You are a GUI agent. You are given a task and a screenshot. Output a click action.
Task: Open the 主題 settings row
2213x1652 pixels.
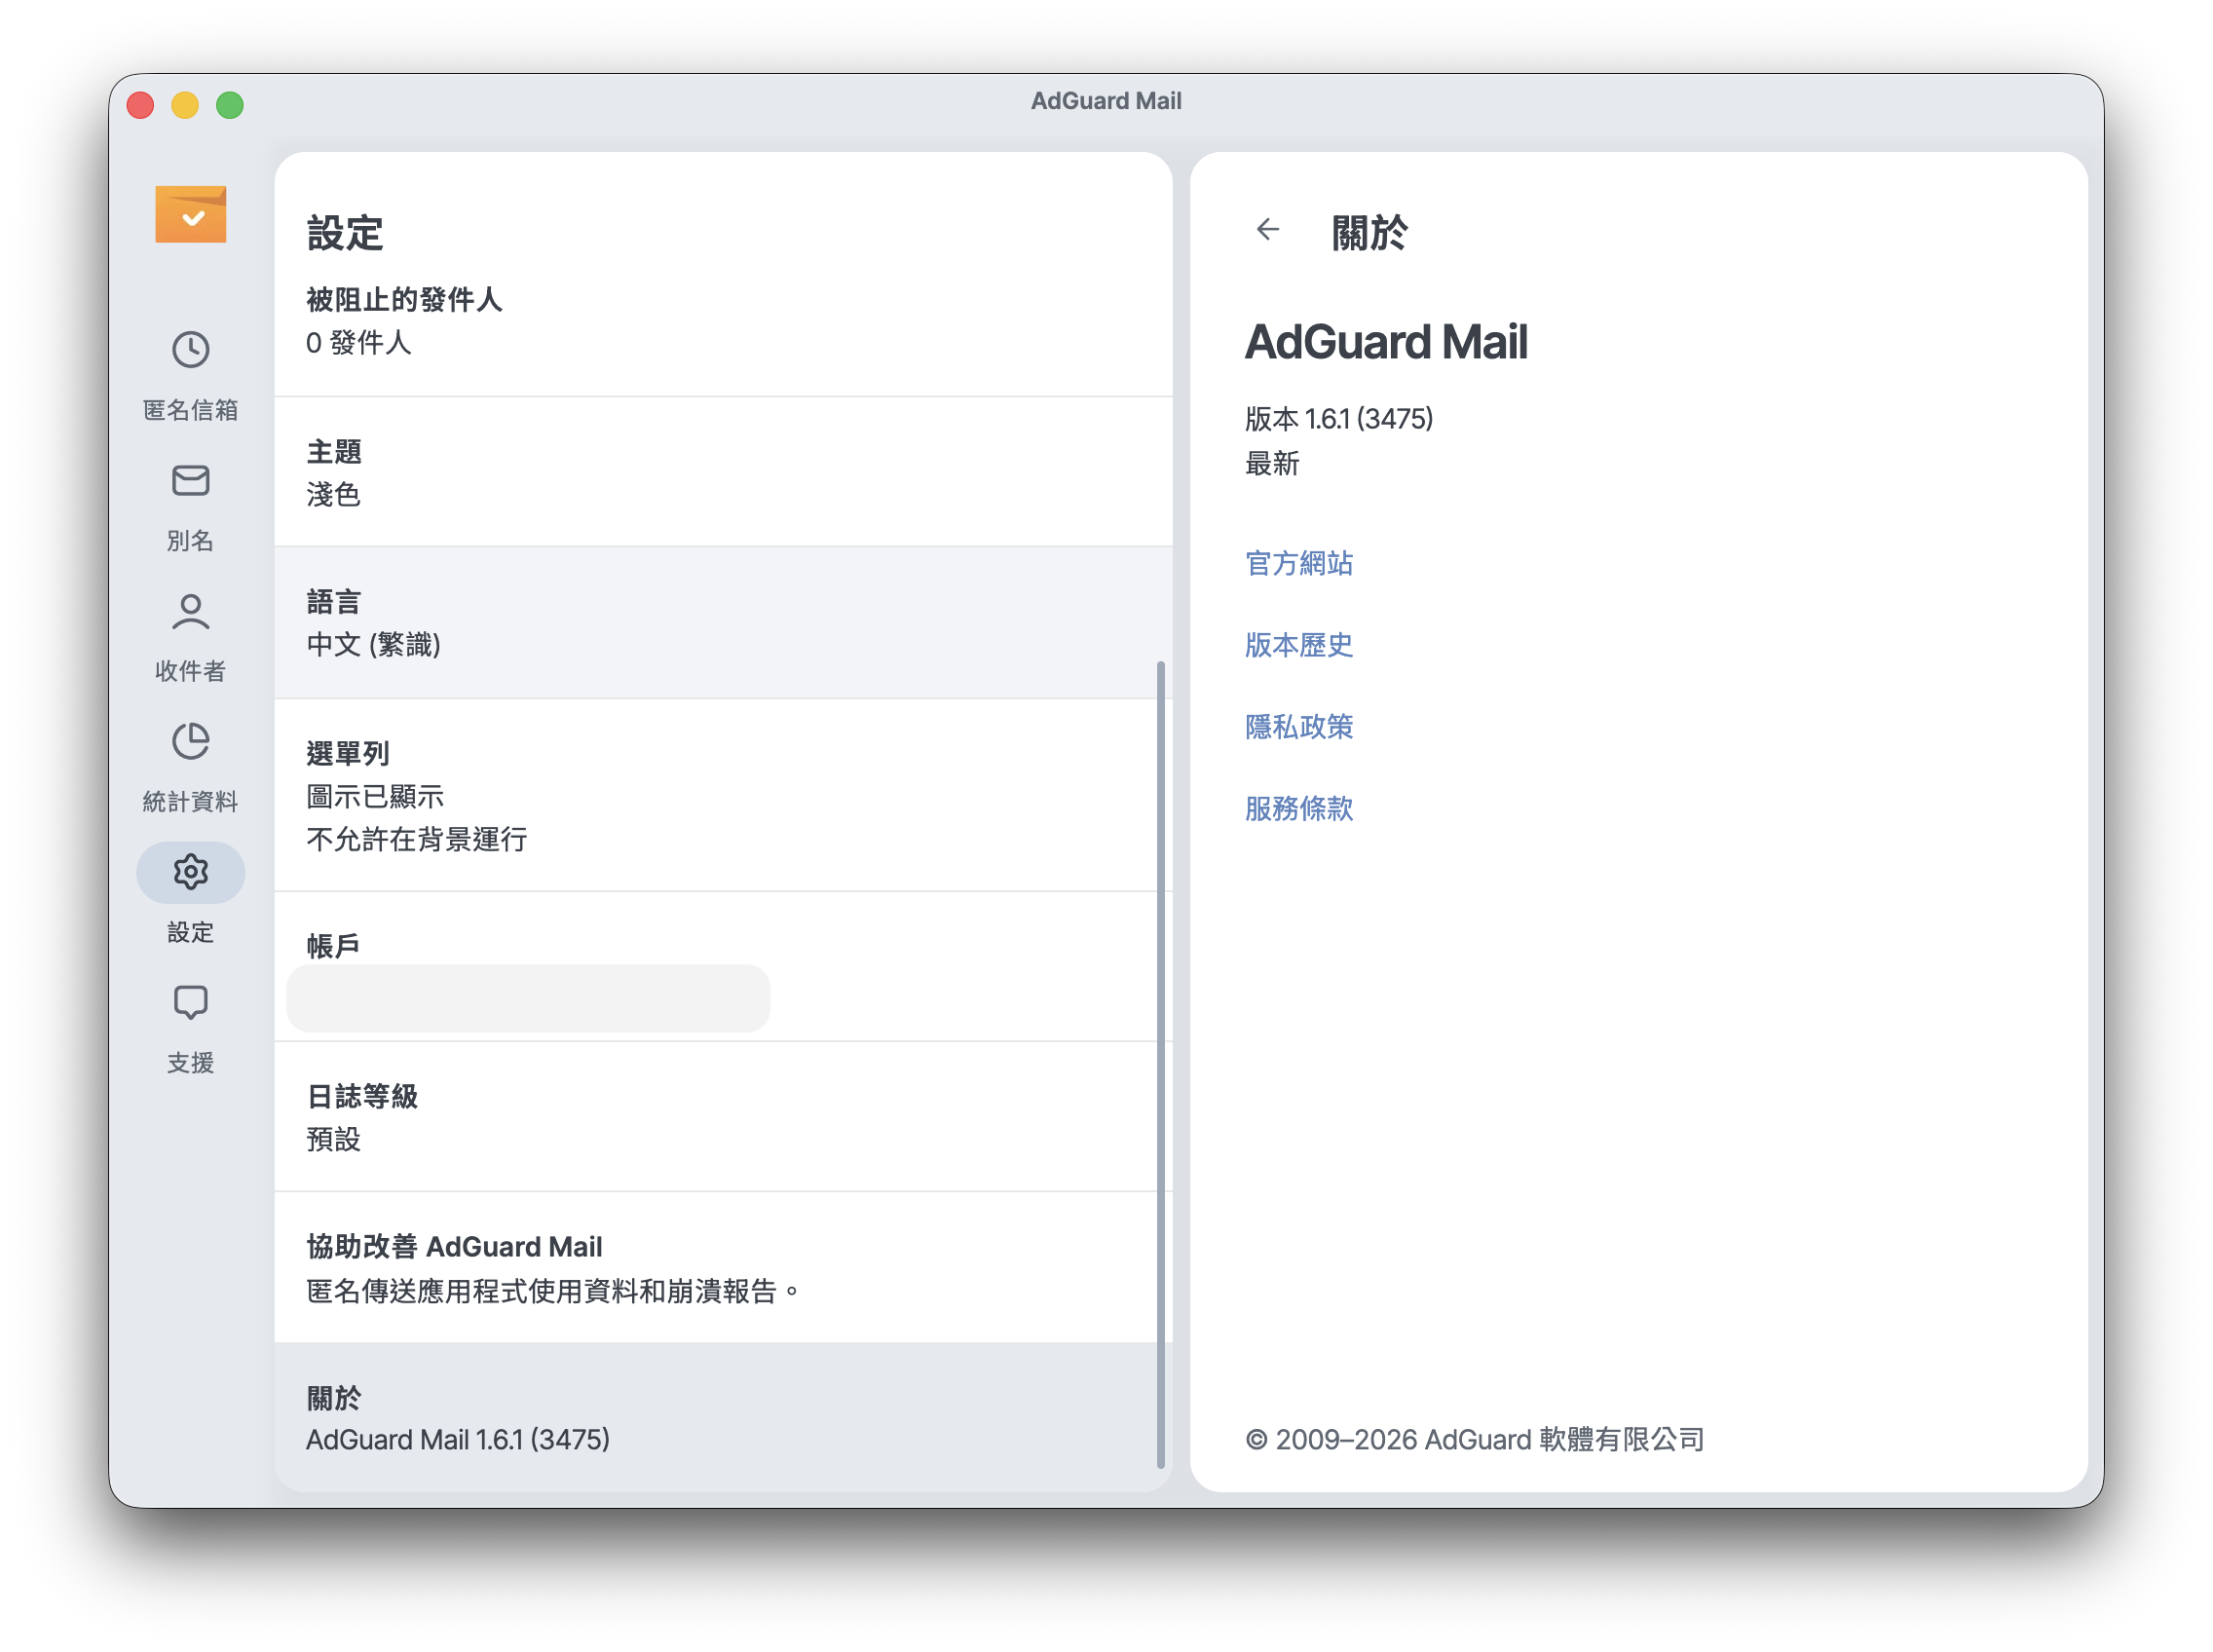pyautogui.click(x=723, y=472)
